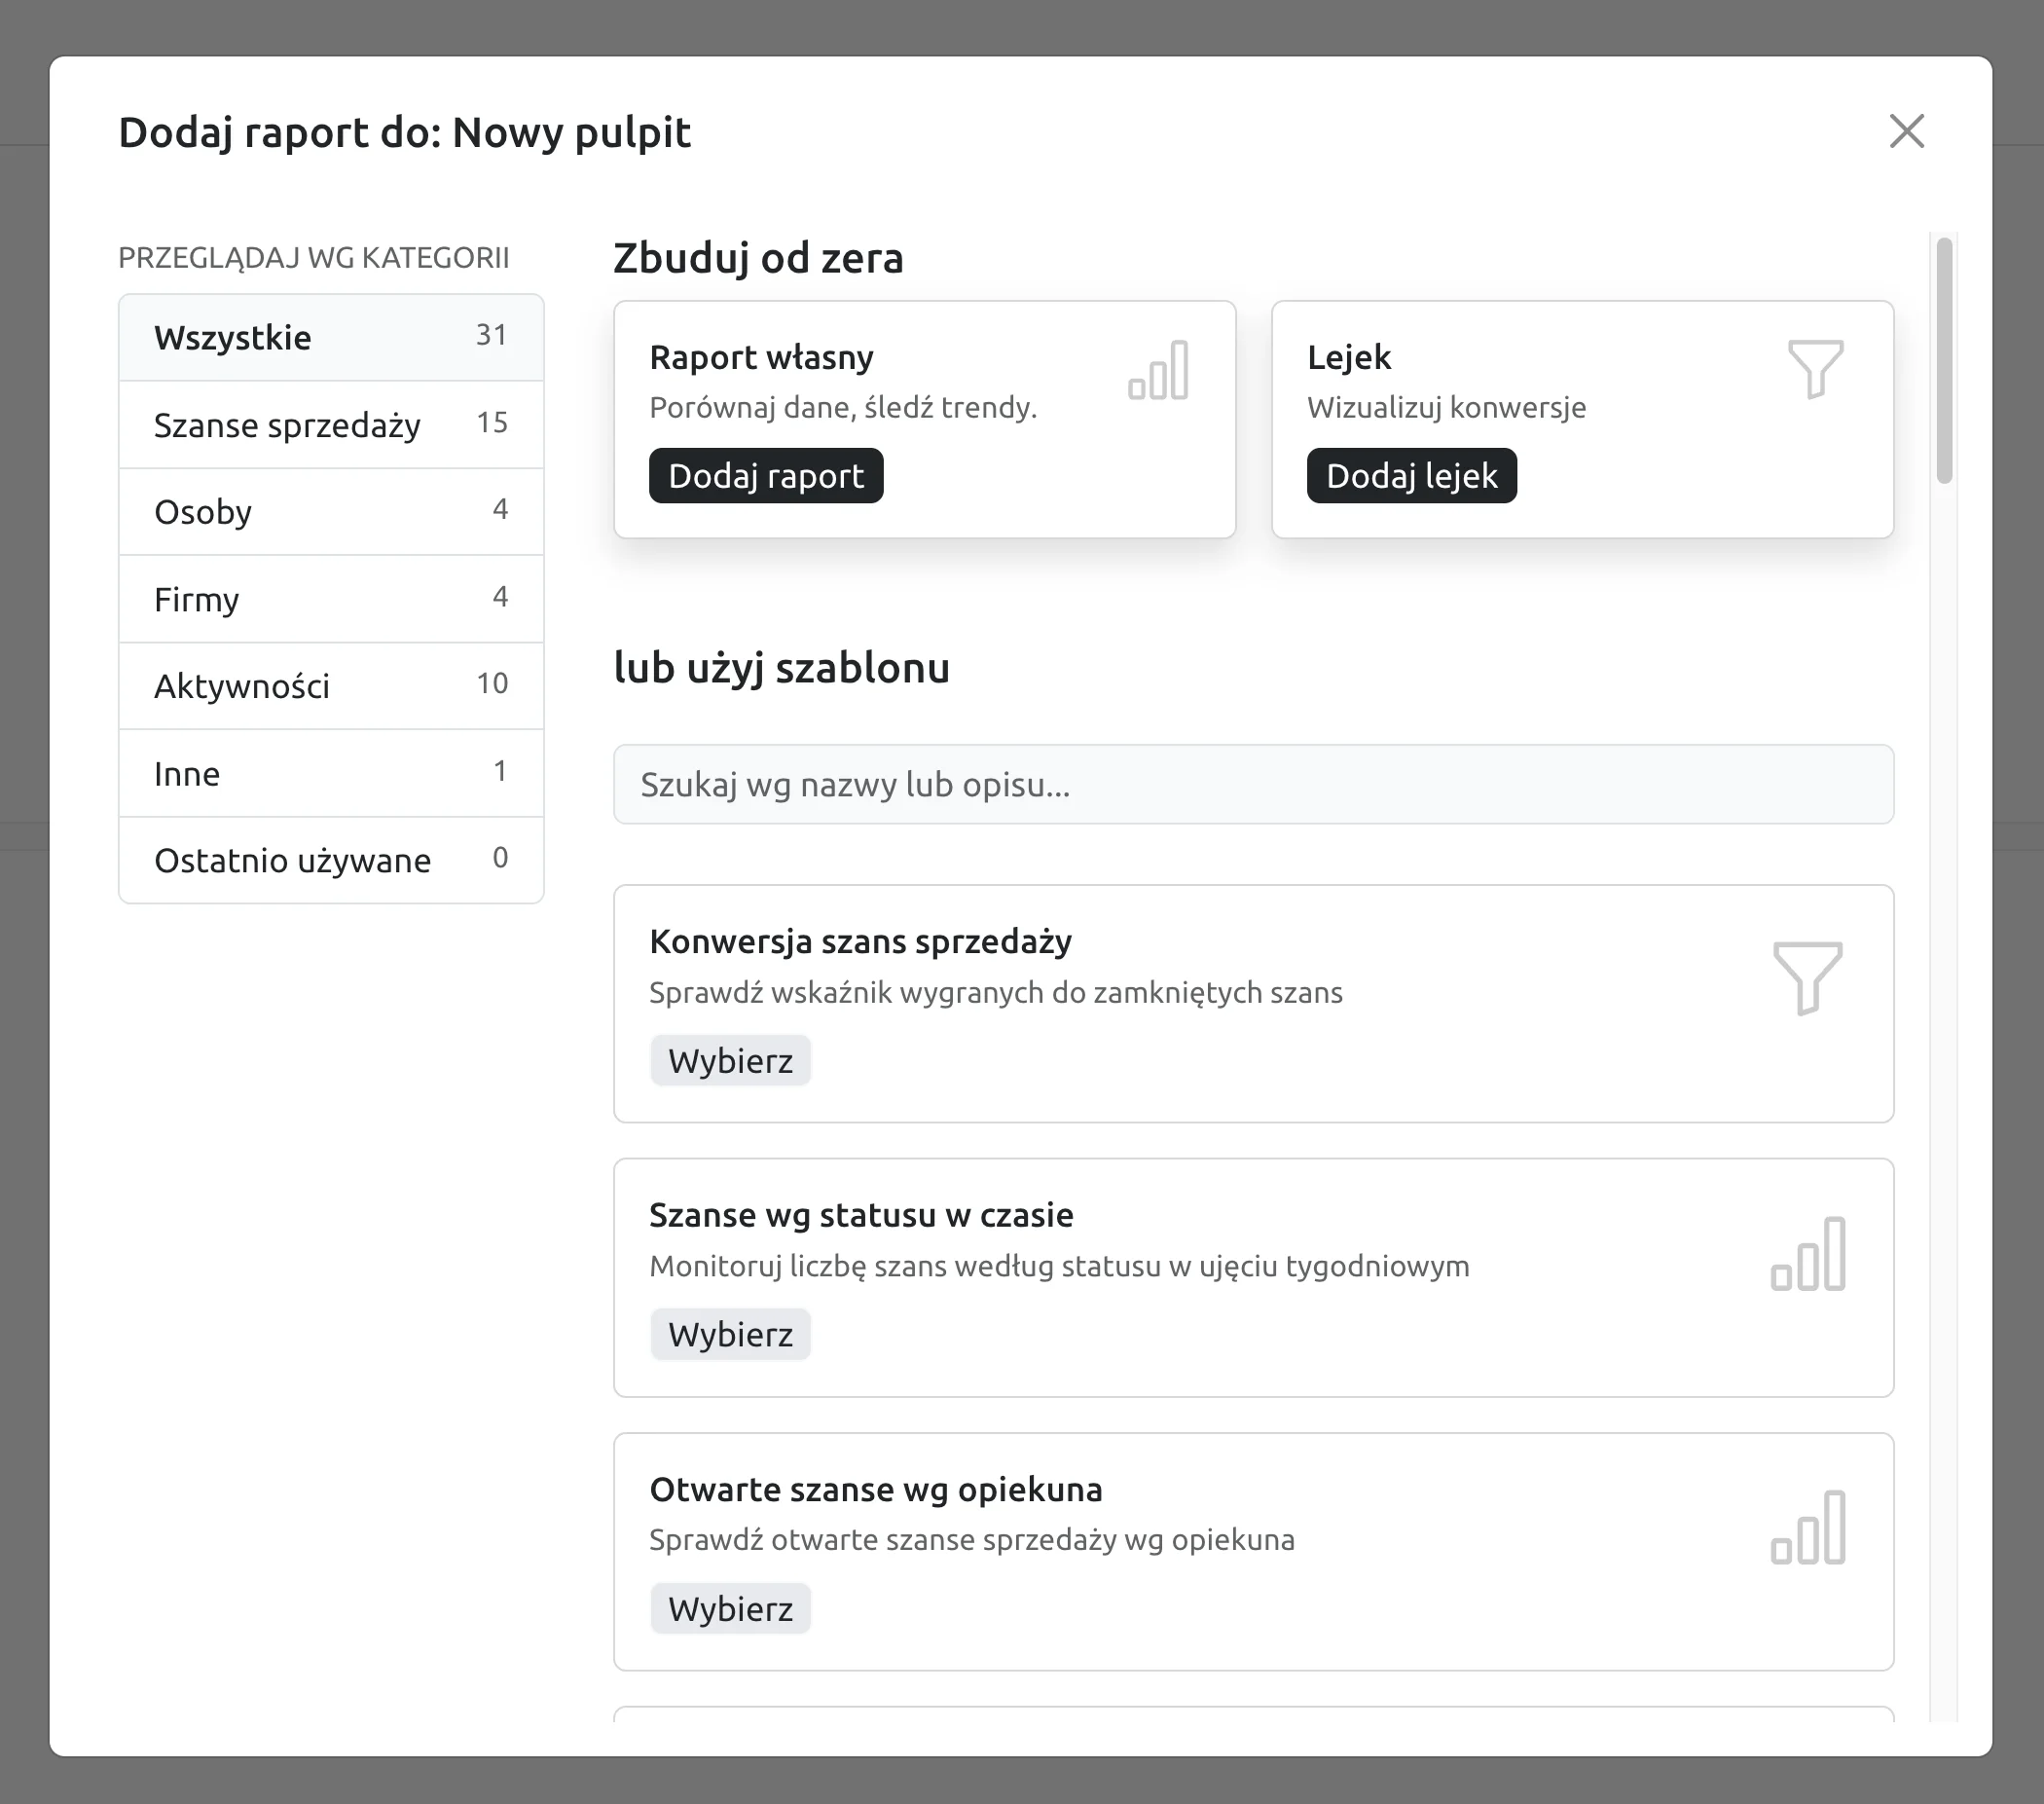
Task: Switch to the Osoby category
Action: tap(331, 512)
